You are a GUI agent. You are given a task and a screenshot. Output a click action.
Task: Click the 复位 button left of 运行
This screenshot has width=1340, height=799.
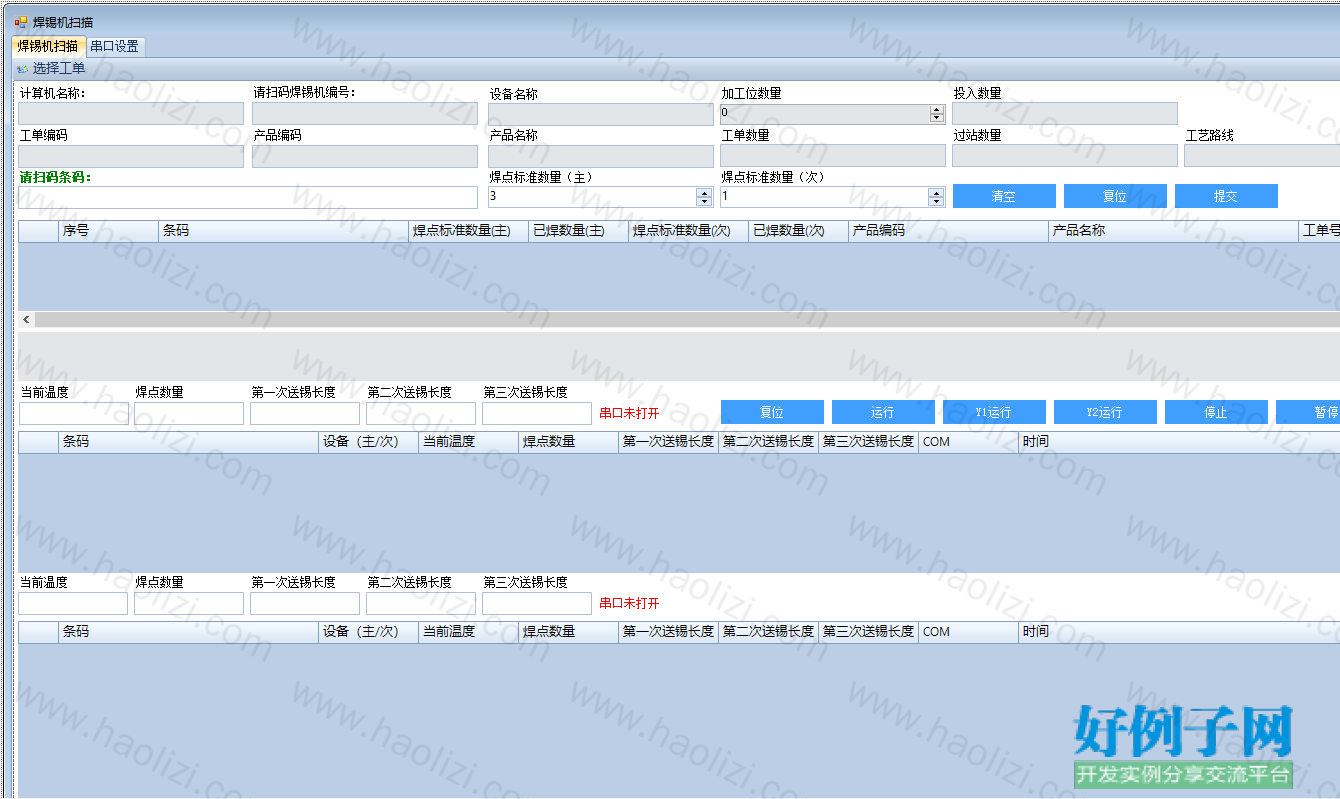[772, 412]
